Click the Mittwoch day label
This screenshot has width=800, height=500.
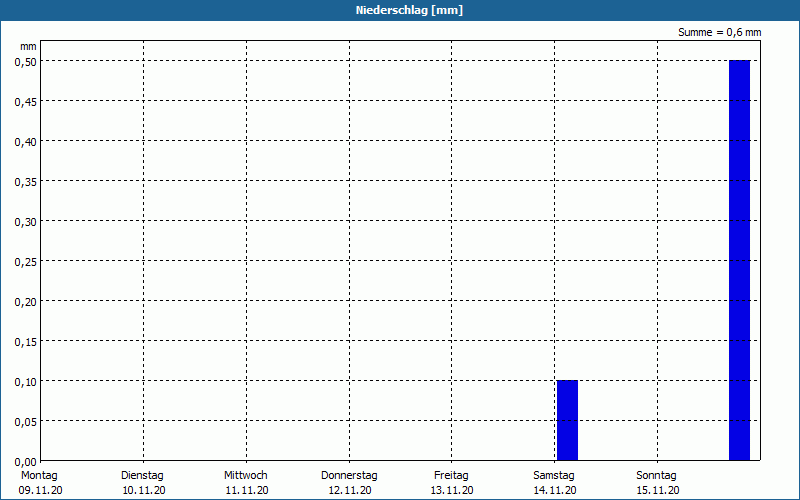coord(245,476)
